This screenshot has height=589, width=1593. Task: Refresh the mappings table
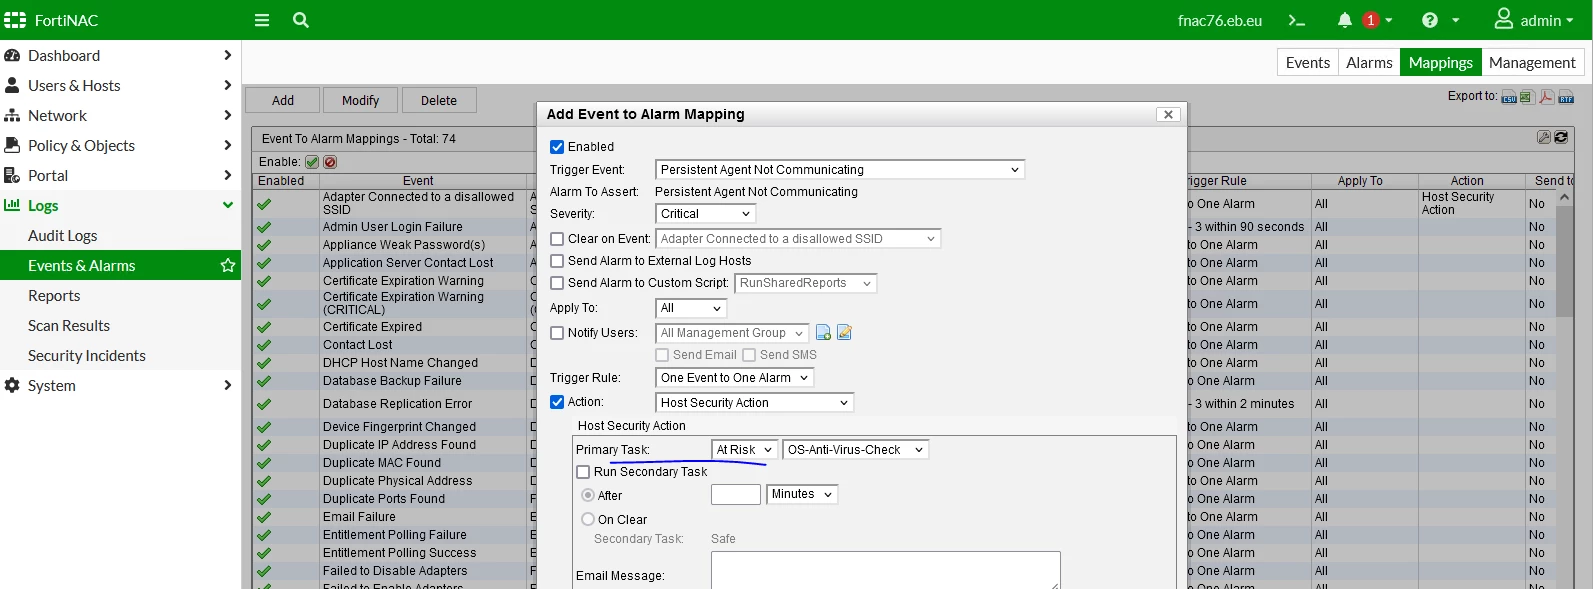click(1561, 137)
